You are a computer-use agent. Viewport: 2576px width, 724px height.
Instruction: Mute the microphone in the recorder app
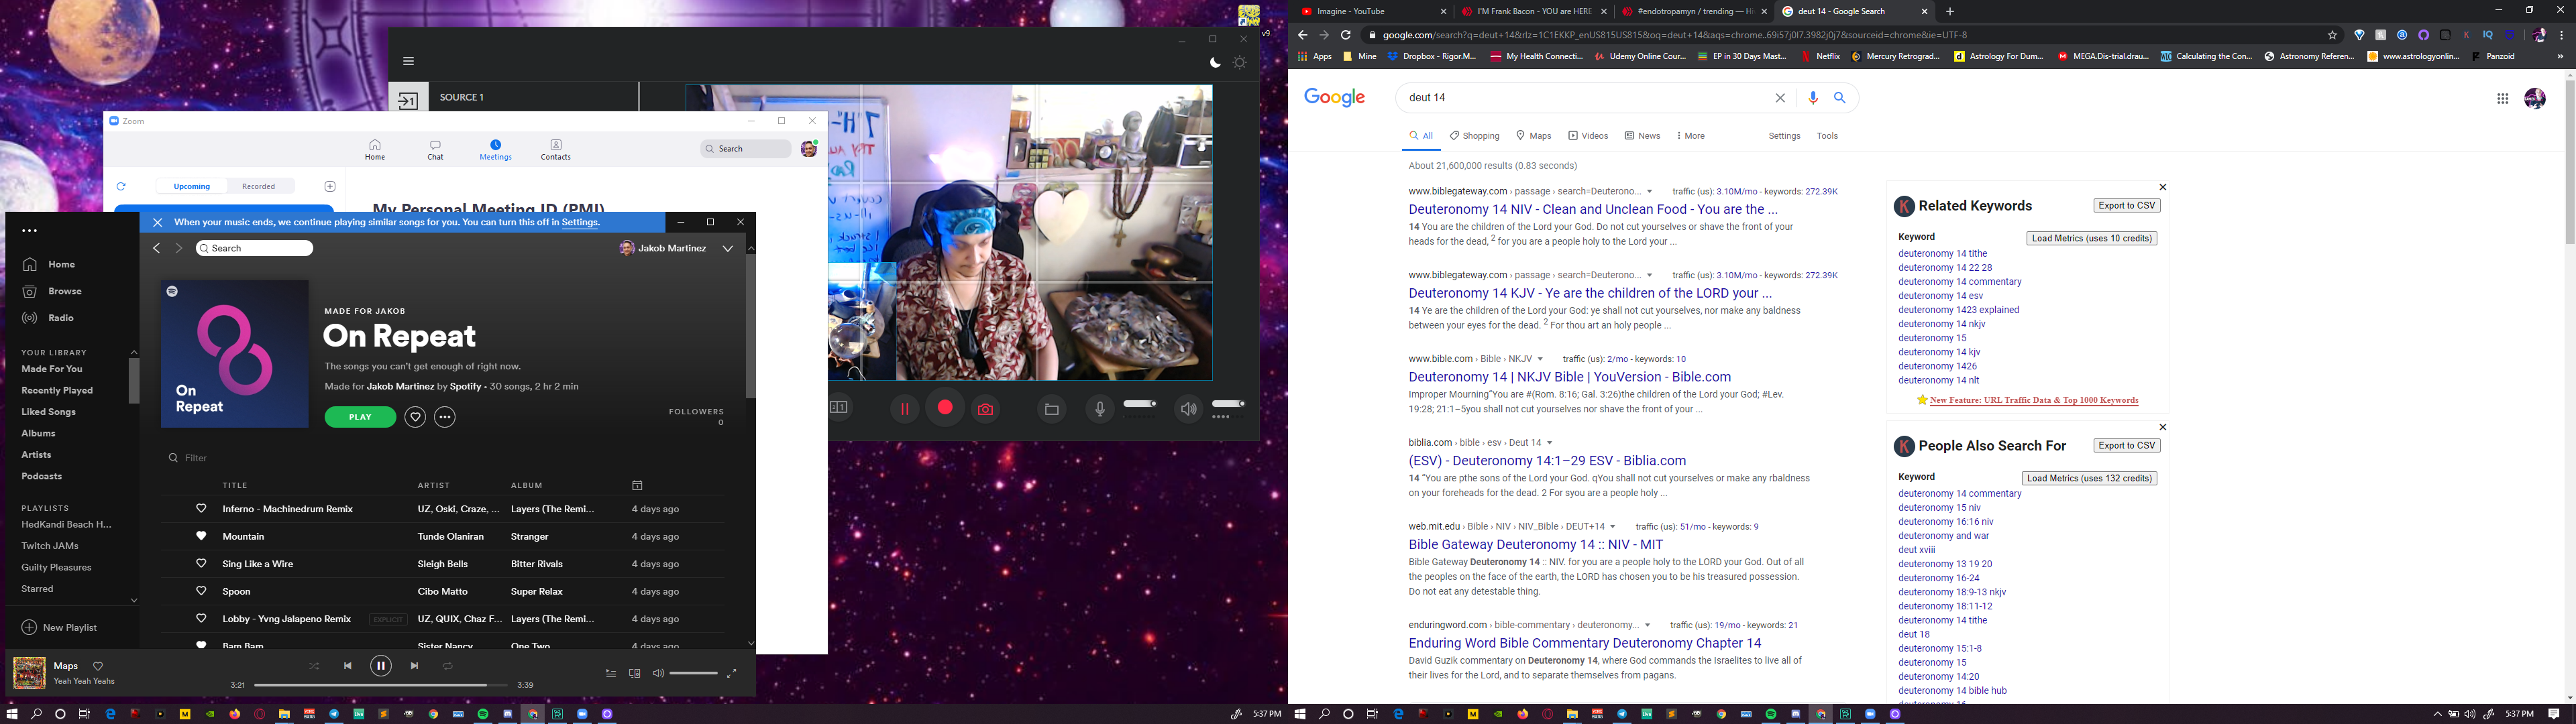click(1099, 409)
